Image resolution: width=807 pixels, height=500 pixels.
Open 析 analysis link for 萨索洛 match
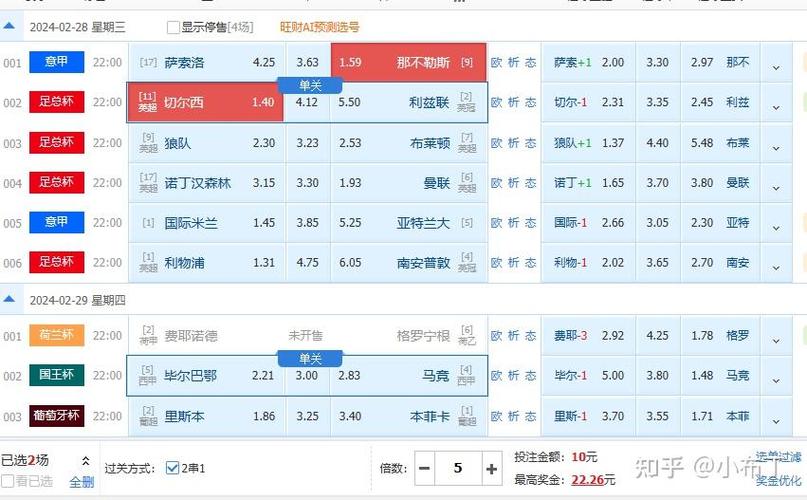pyautogui.click(x=513, y=62)
